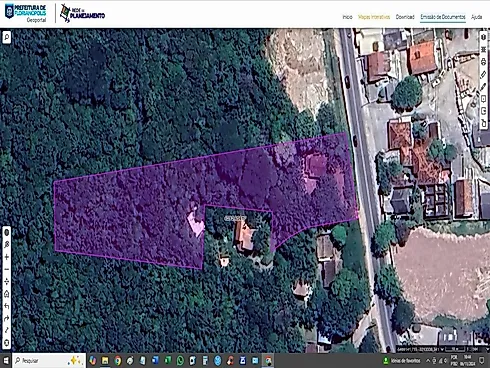Viewport: 490px width, 368px height.
Task: Click the second-to-last icon in the right toolbar
Action: pyautogui.click(x=484, y=111)
